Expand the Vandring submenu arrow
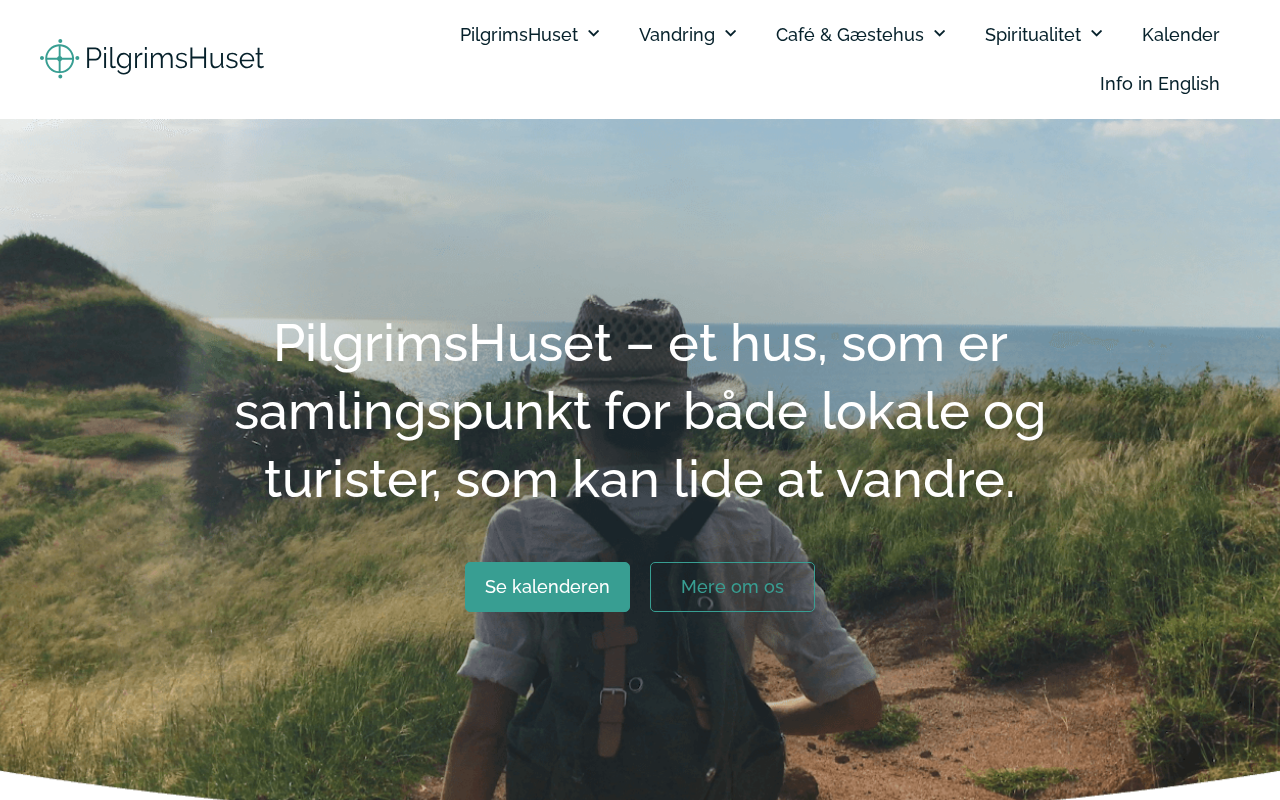The height and width of the screenshot is (800, 1280). click(731, 34)
